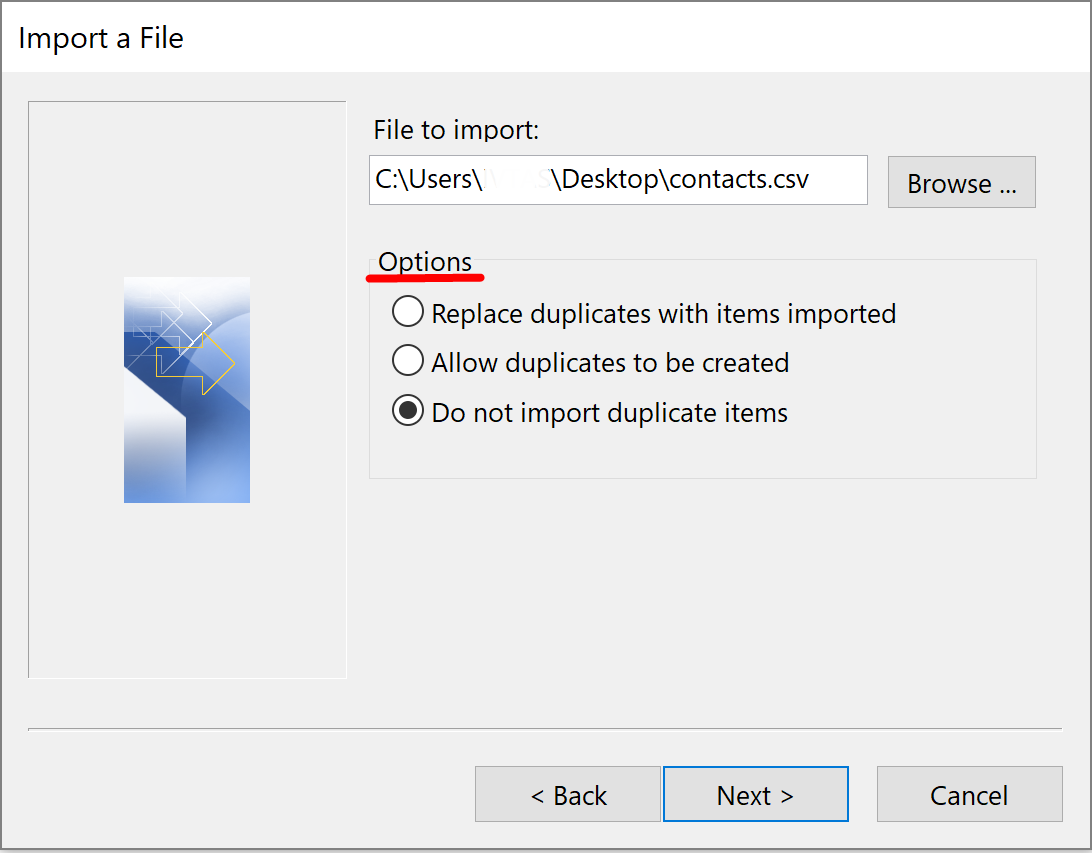Click the Import a File title text
The image size is (1092, 853).
coord(101,38)
